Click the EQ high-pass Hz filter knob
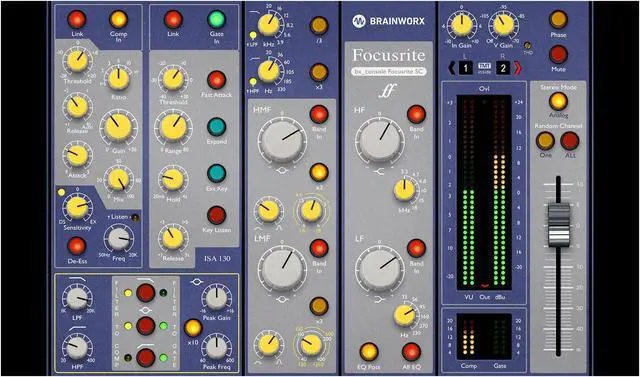640x377 pixels. 268,70
